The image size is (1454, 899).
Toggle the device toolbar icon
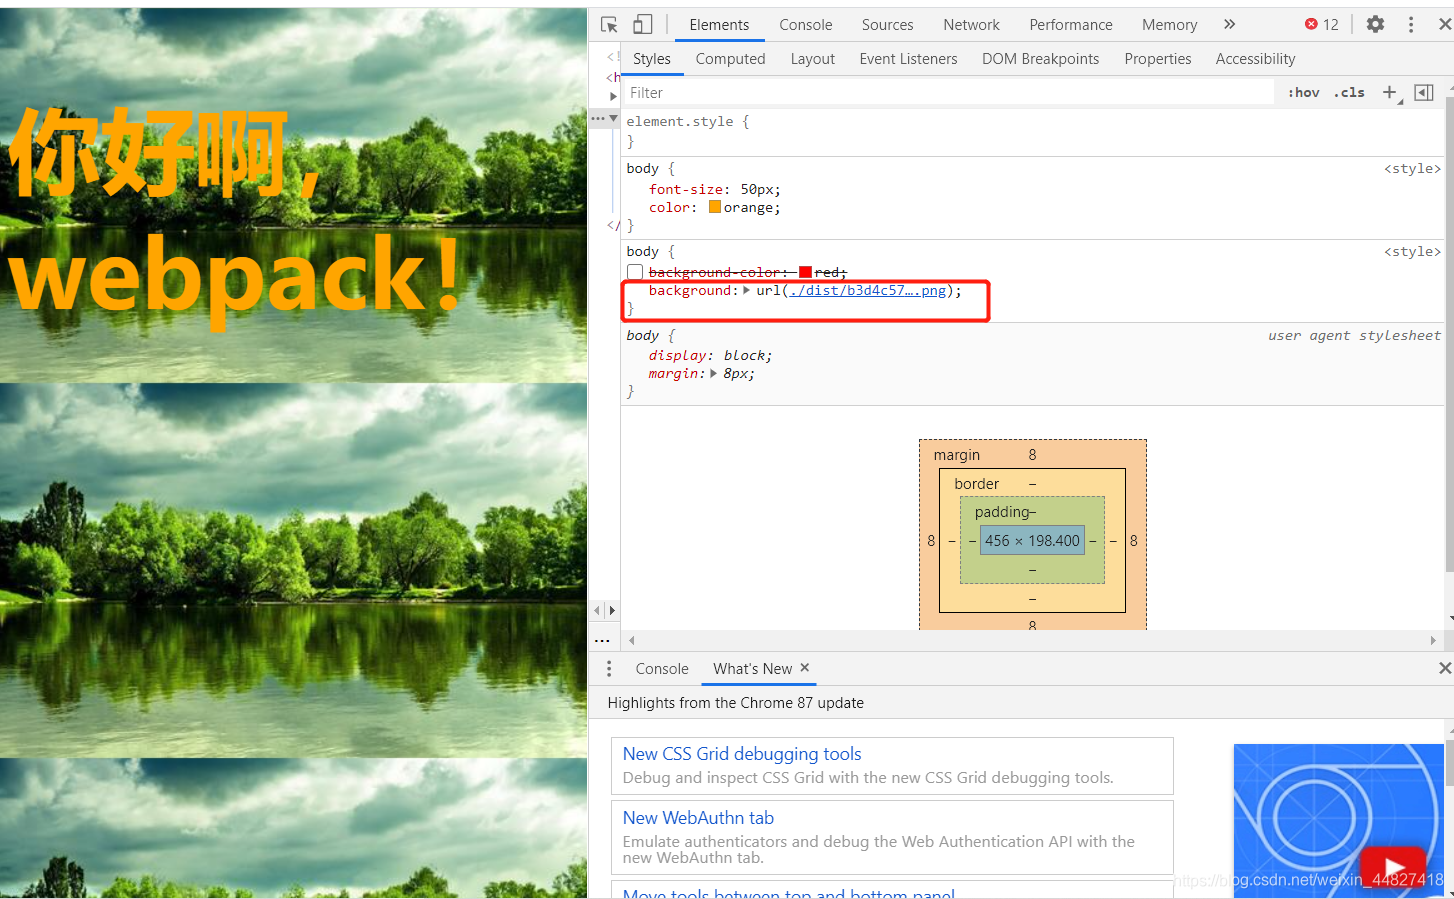tap(642, 24)
